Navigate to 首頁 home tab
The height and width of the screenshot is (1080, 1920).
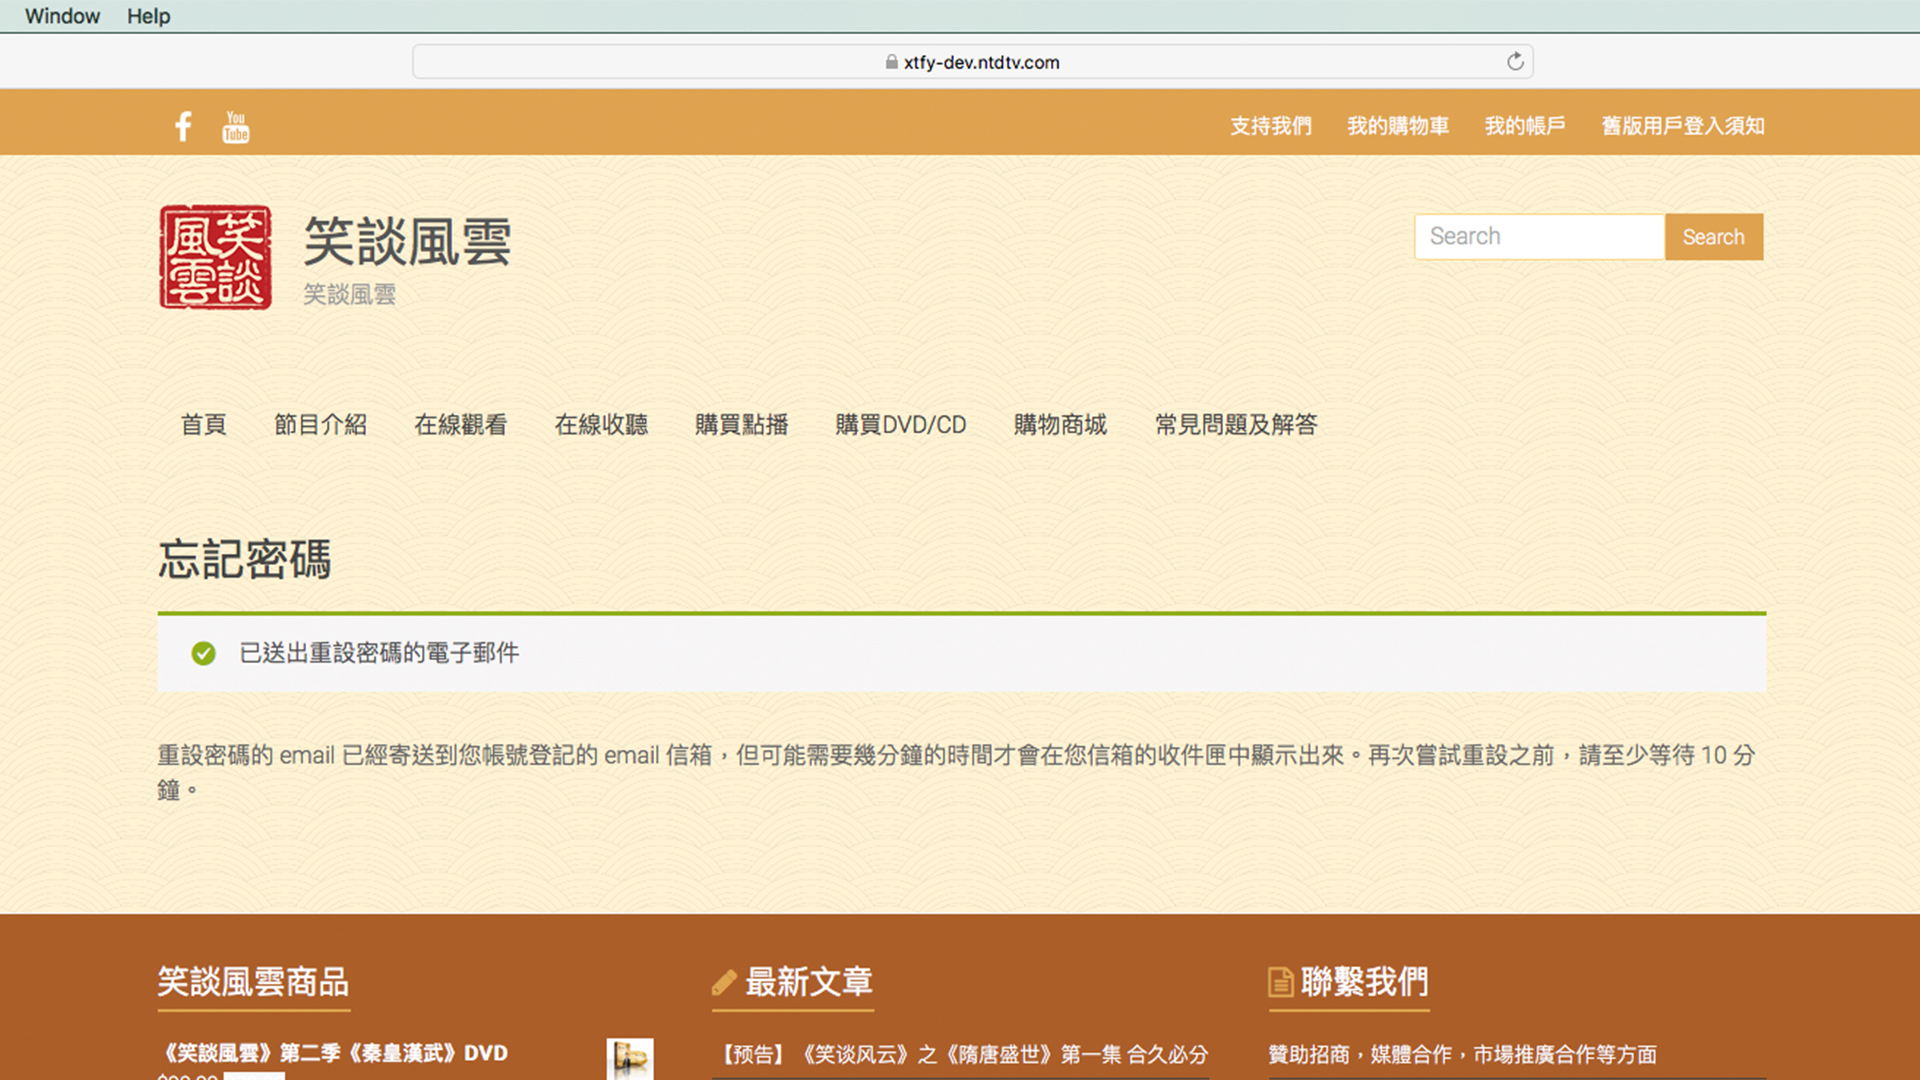tap(203, 425)
